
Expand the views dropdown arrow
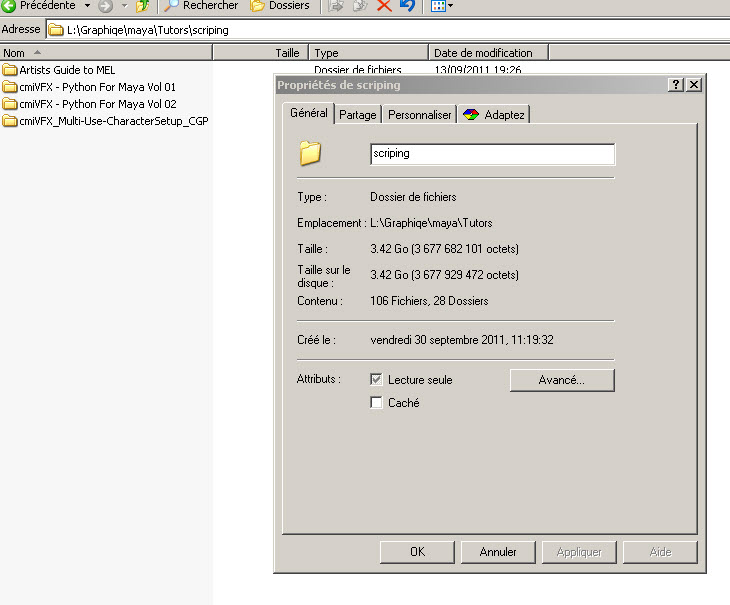point(450,6)
